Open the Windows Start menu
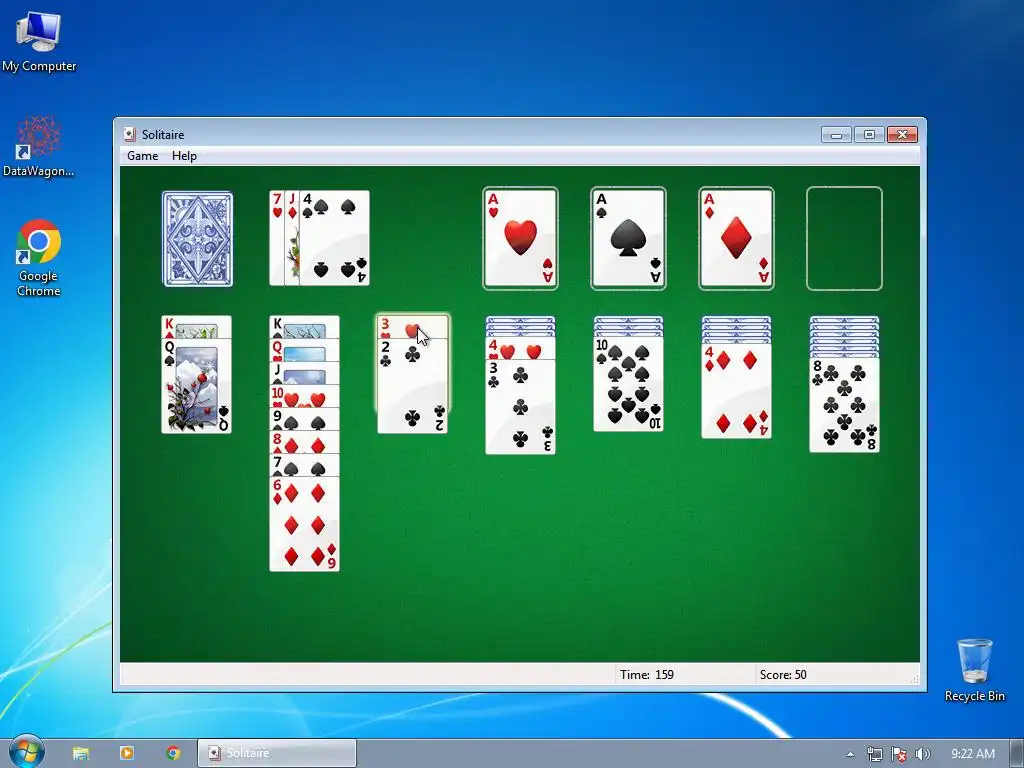 pos(25,752)
